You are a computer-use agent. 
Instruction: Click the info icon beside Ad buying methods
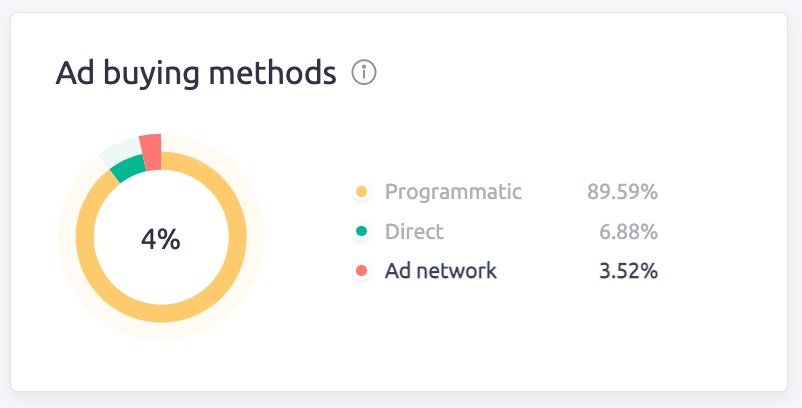(x=364, y=73)
